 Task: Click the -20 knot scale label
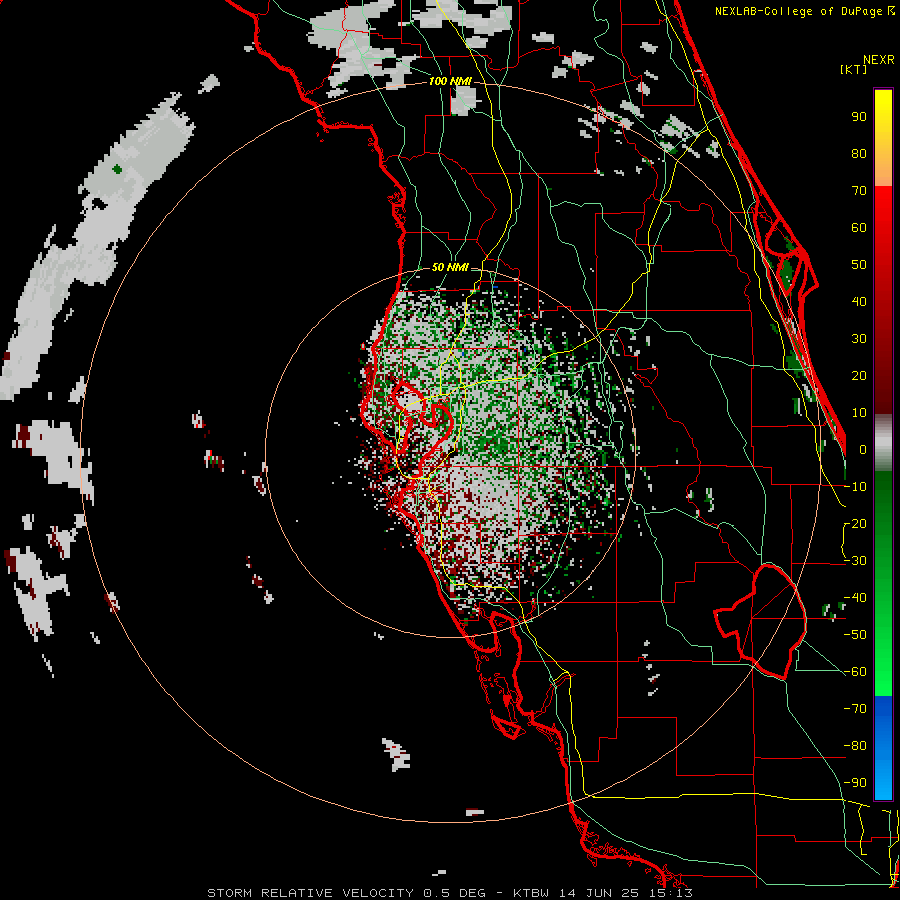[x=855, y=524]
